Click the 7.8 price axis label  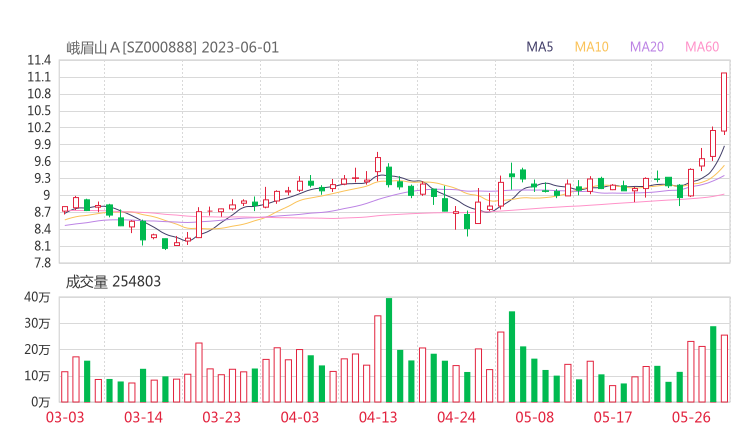pos(42,263)
